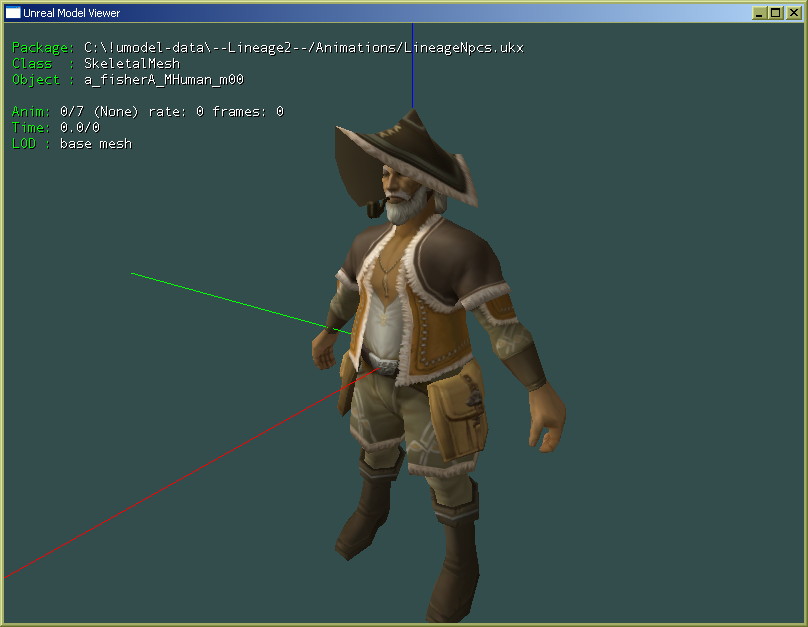Click the green 'Object' label
This screenshot has height=627, width=808.
pos(36,79)
